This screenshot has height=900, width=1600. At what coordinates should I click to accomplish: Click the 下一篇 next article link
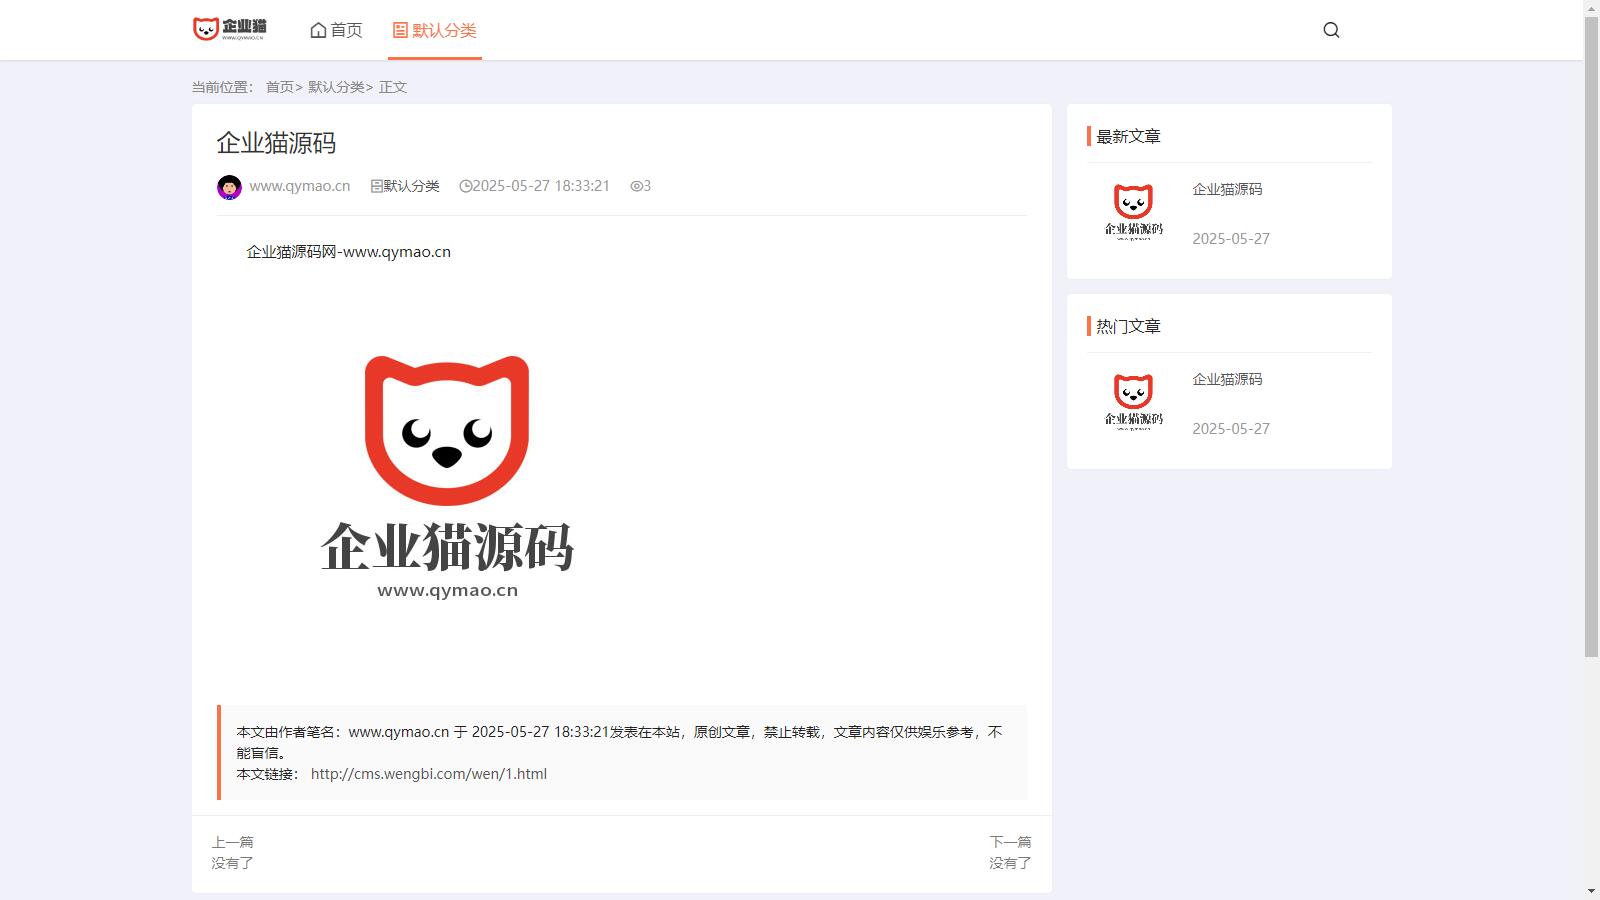[x=1010, y=852]
